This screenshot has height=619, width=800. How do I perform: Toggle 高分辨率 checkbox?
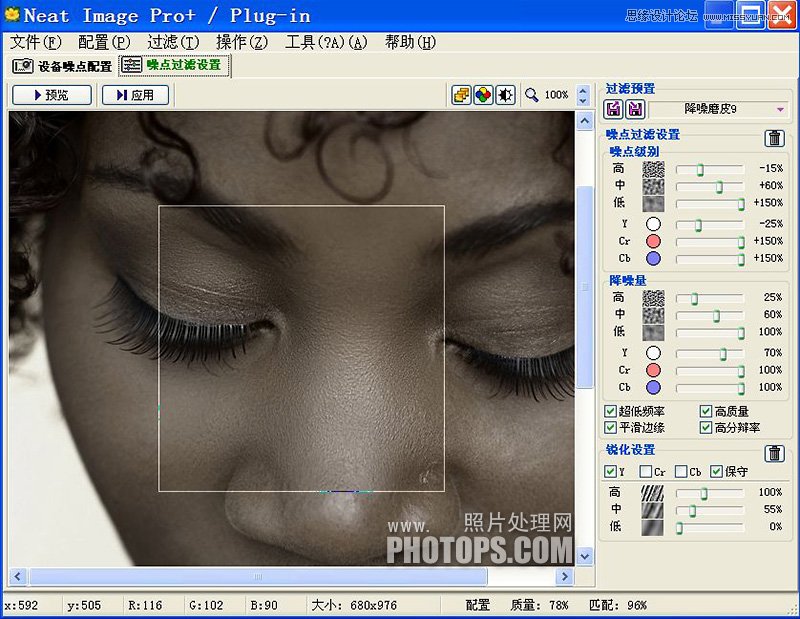[706, 428]
